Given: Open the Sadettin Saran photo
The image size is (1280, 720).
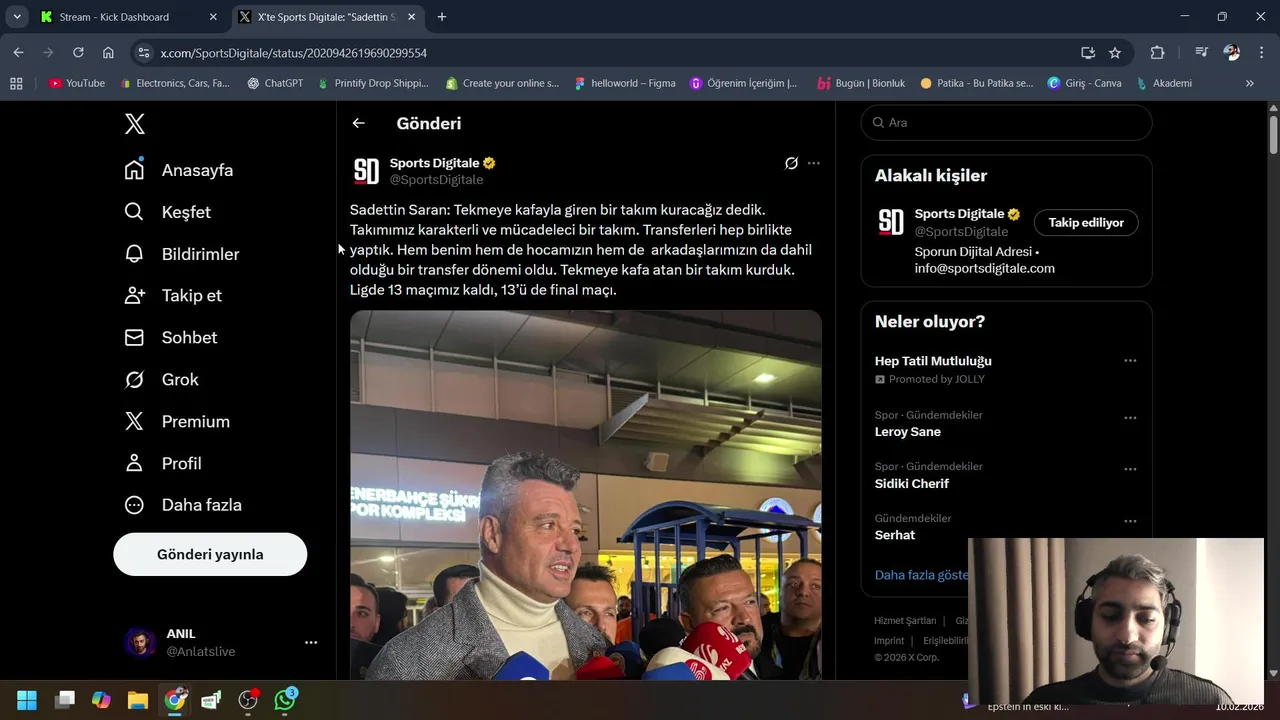Looking at the screenshot, I should tap(586, 495).
